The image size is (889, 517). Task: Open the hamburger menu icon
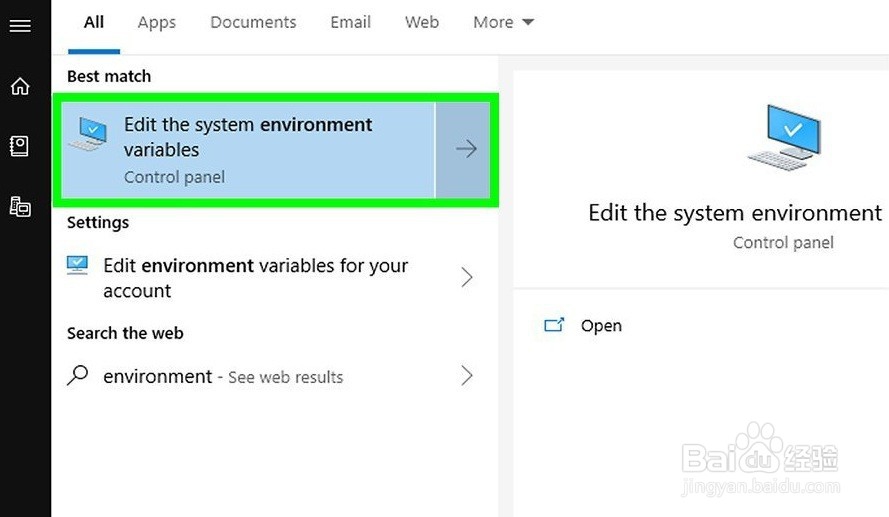click(20, 26)
